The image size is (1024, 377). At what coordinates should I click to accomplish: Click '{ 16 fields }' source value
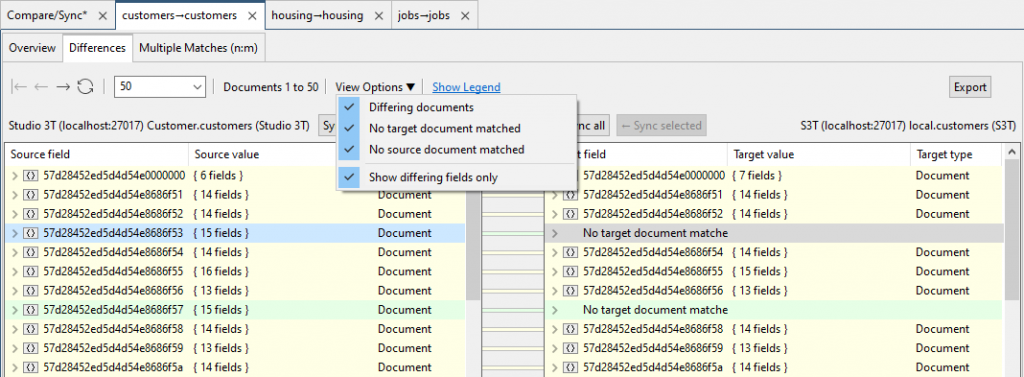point(221,271)
